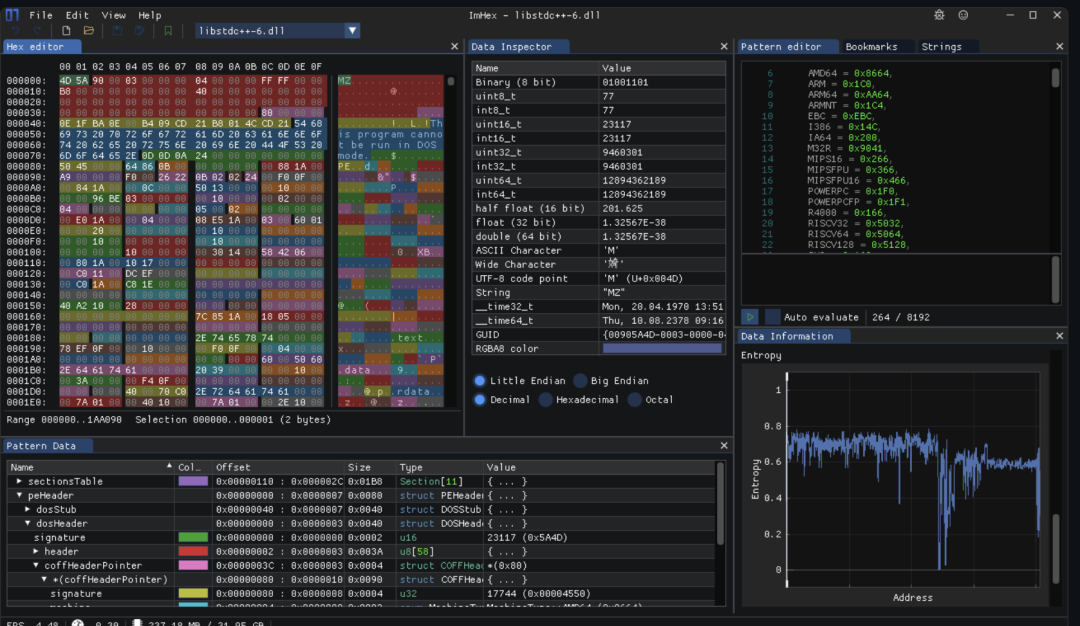
Task: Click hex byte 4D at offset 000000
Action: point(65,81)
